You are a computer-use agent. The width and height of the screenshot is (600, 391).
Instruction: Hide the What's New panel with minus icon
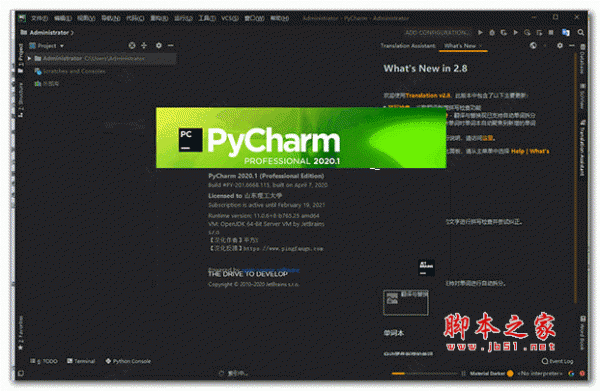(x=572, y=46)
